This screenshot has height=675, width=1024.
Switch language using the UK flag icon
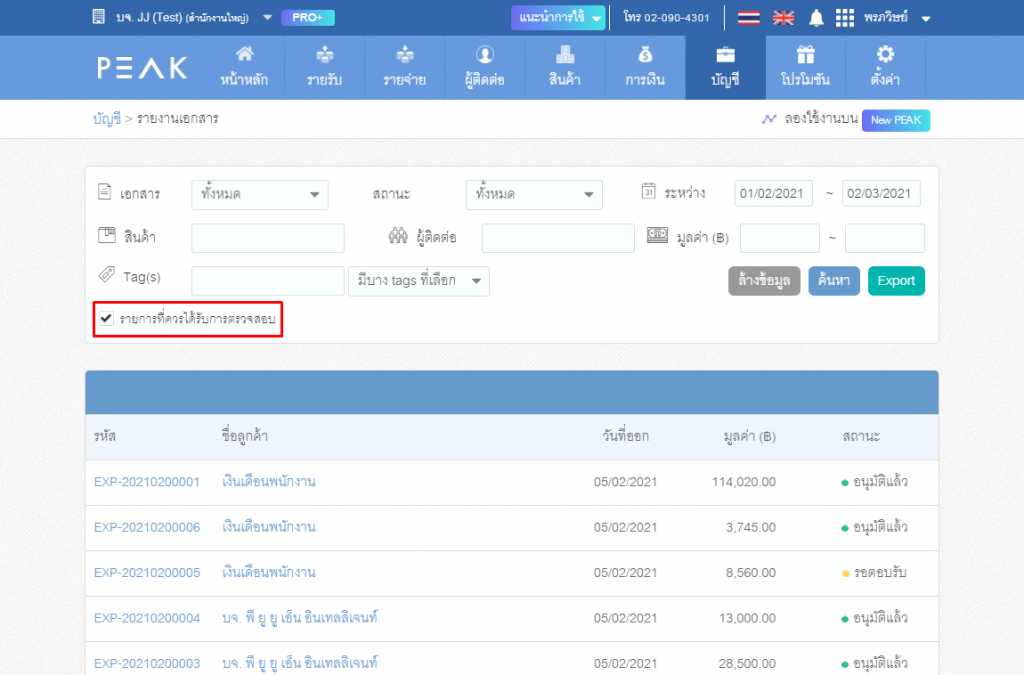click(784, 18)
